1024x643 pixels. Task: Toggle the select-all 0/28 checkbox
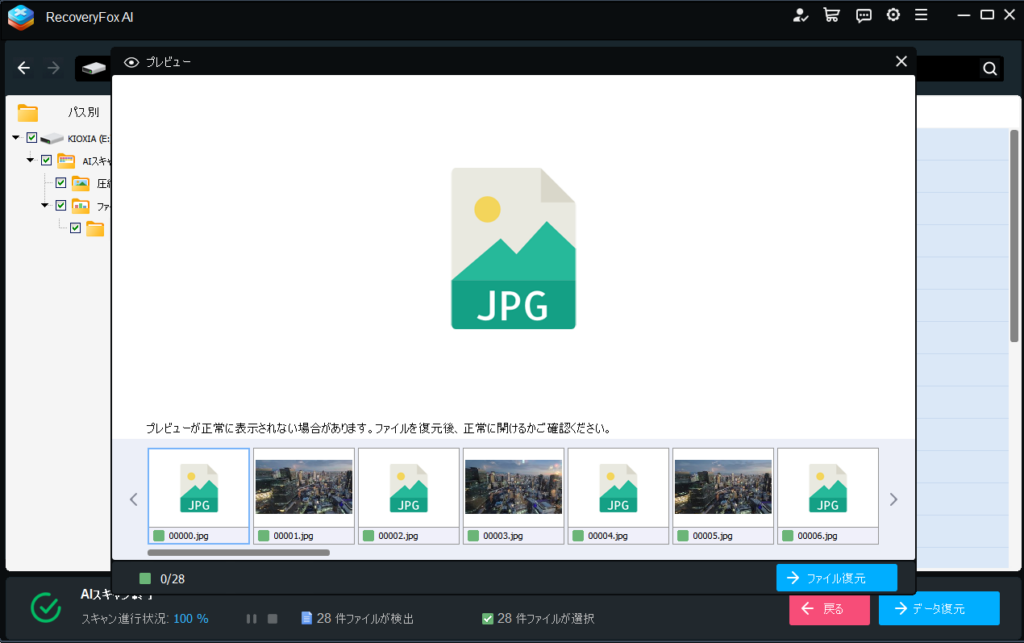click(x=145, y=579)
